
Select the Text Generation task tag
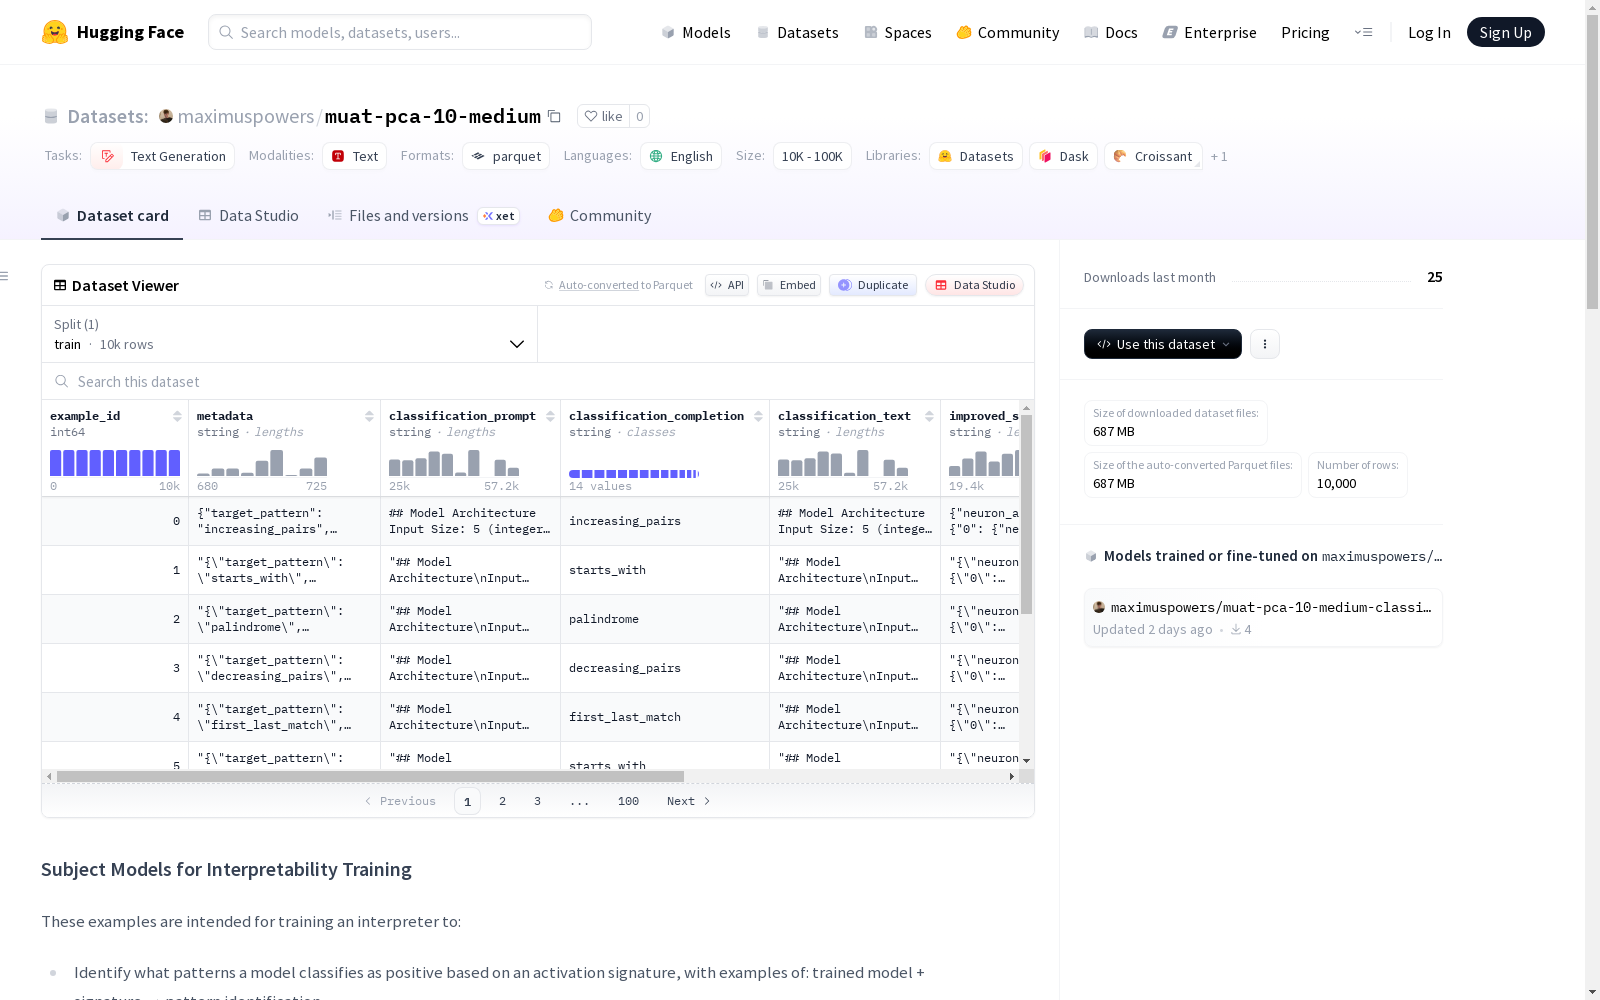tap(163, 156)
